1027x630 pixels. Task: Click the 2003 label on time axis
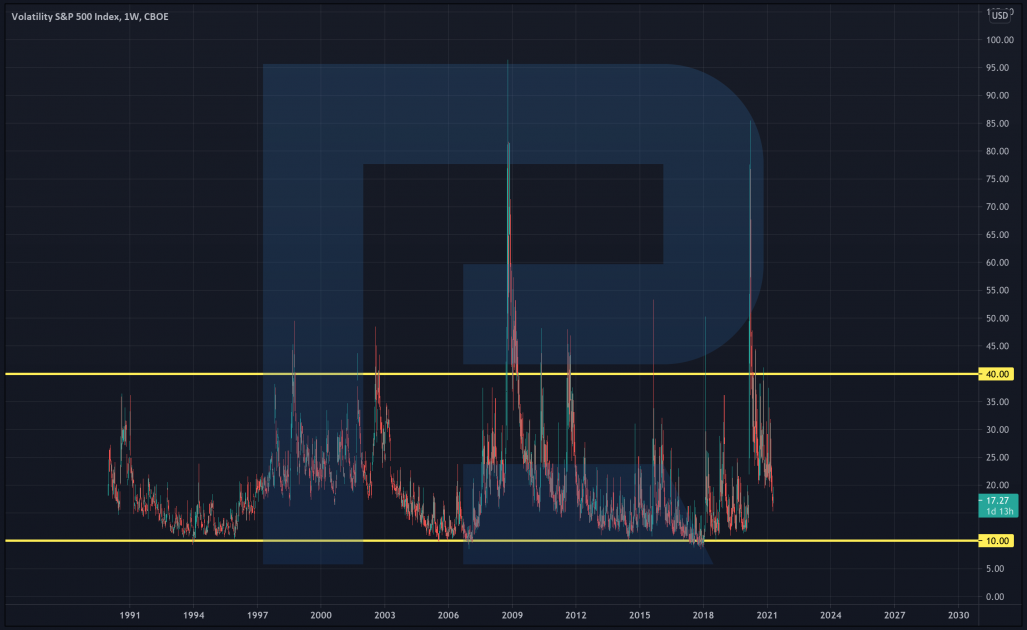(384, 615)
